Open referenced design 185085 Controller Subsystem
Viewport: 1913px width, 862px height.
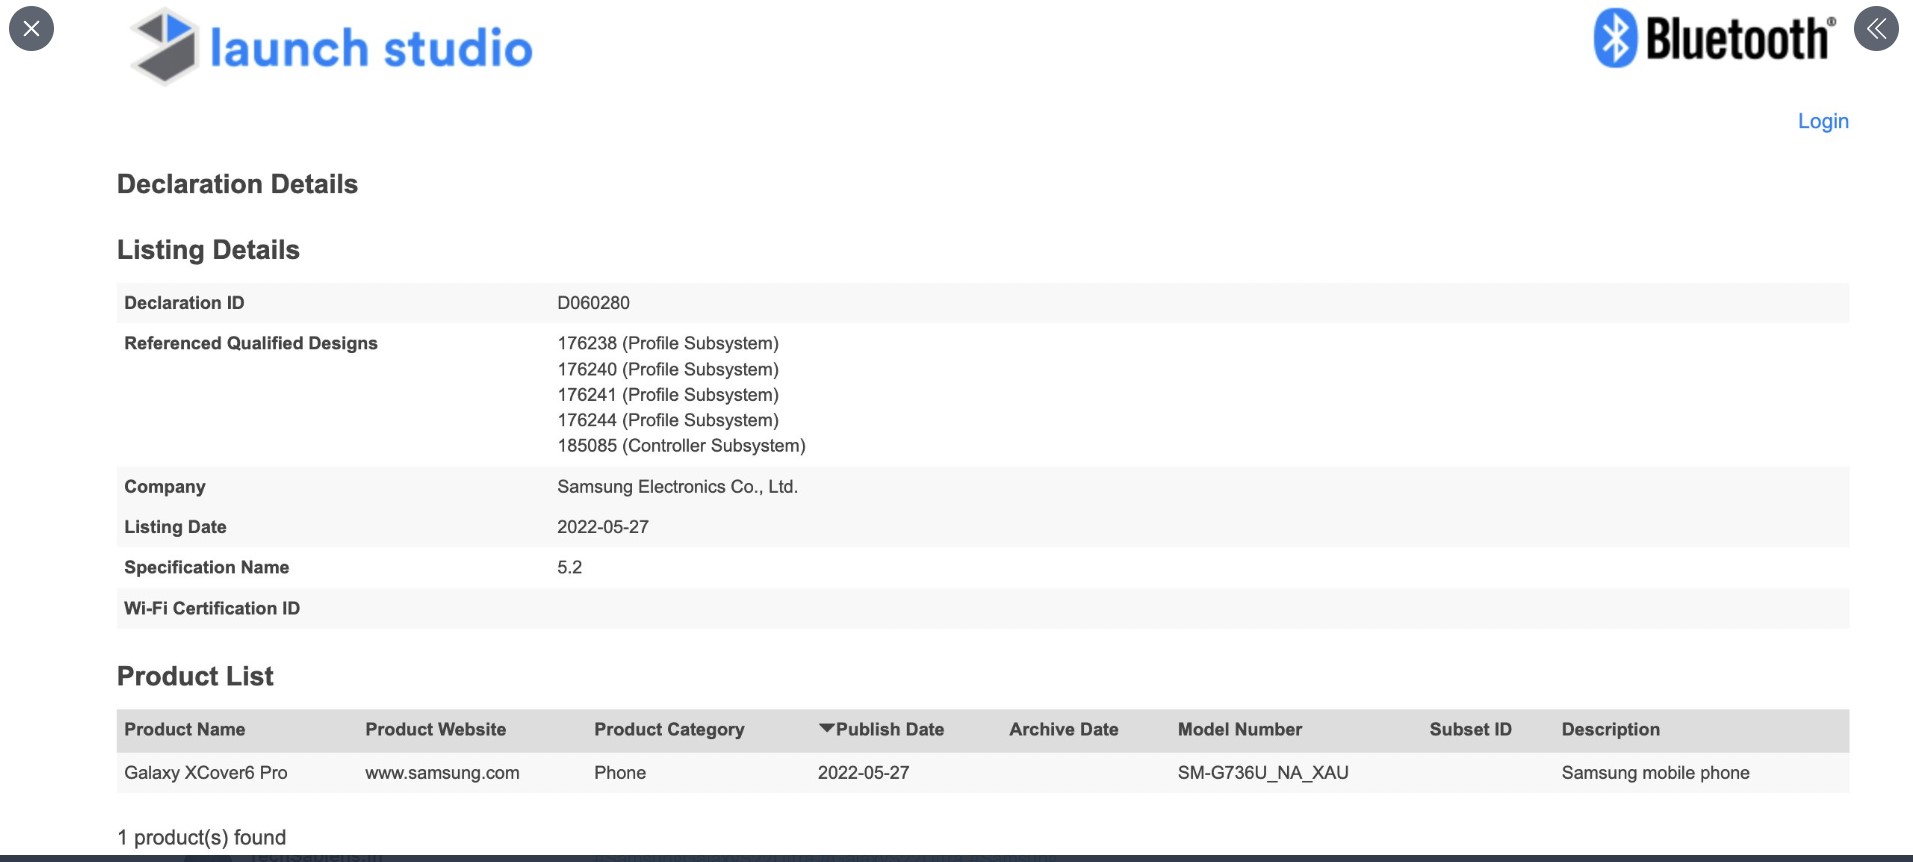coord(681,446)
